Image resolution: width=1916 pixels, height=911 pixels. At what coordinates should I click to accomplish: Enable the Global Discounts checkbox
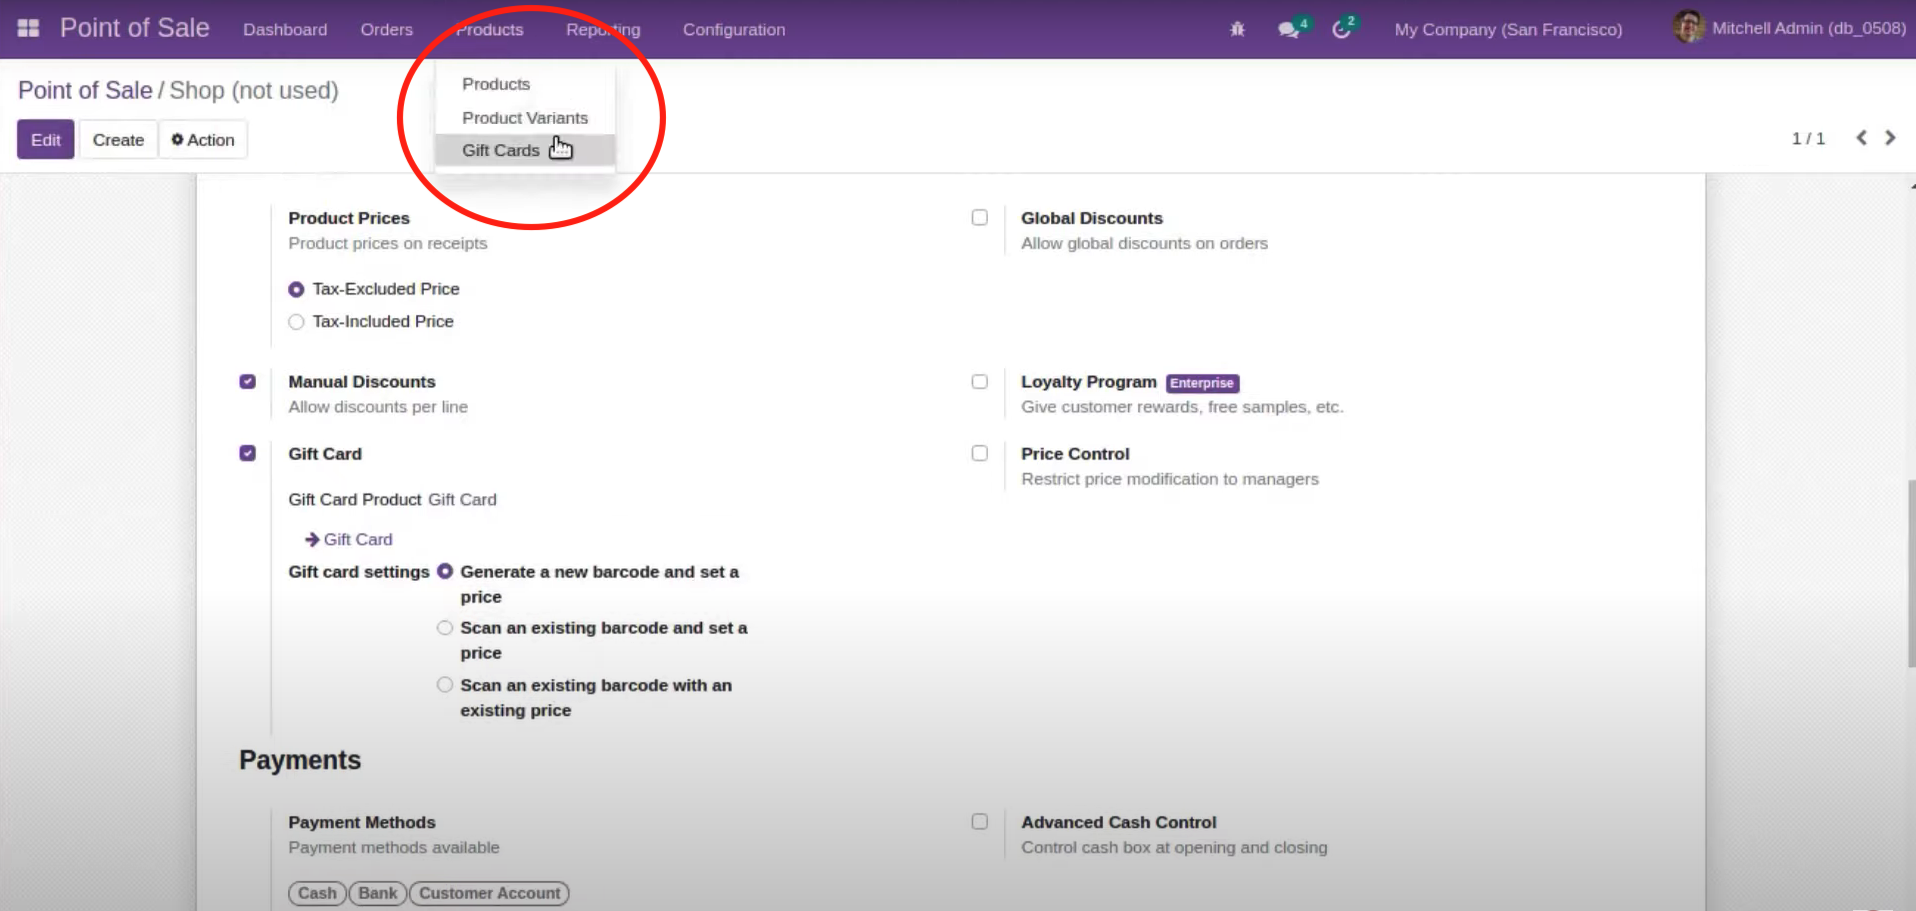coord(979,218)
